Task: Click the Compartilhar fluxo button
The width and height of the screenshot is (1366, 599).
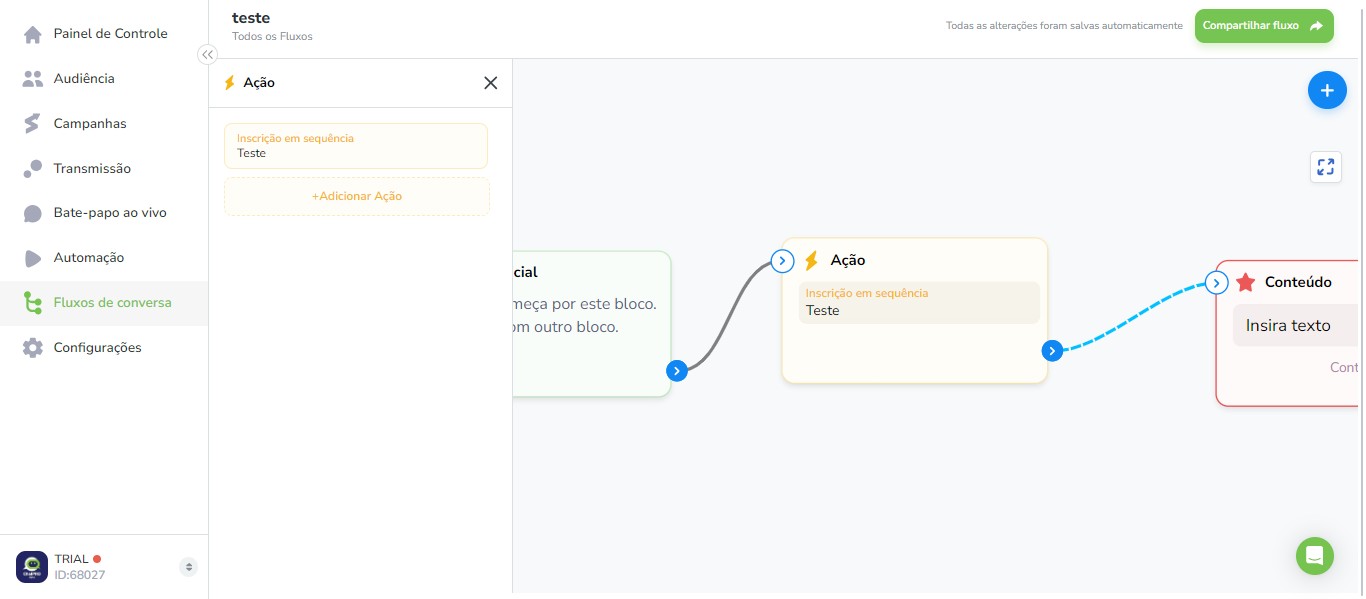Action: [x=1264, y=26]
